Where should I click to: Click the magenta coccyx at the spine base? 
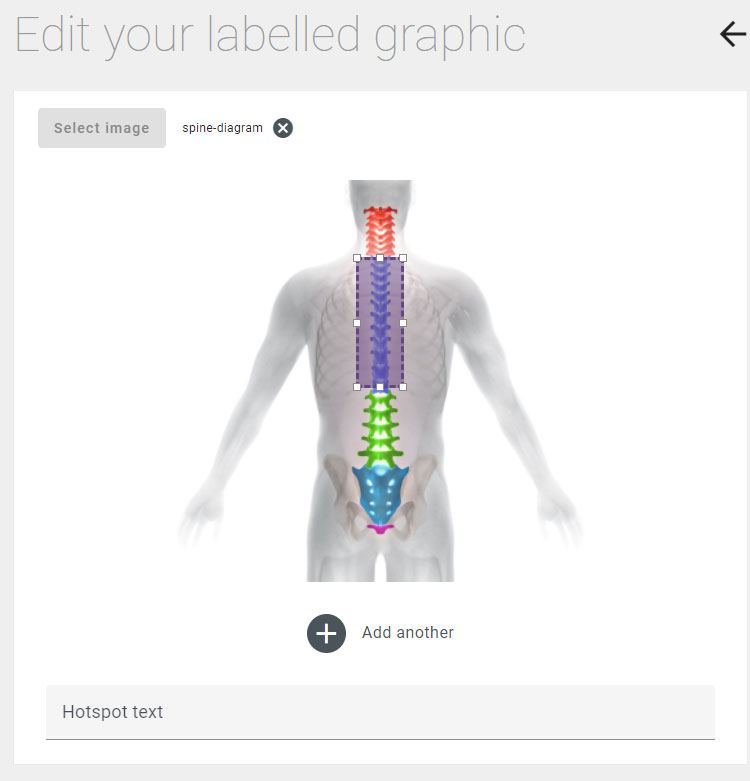(x=380, y=529)
